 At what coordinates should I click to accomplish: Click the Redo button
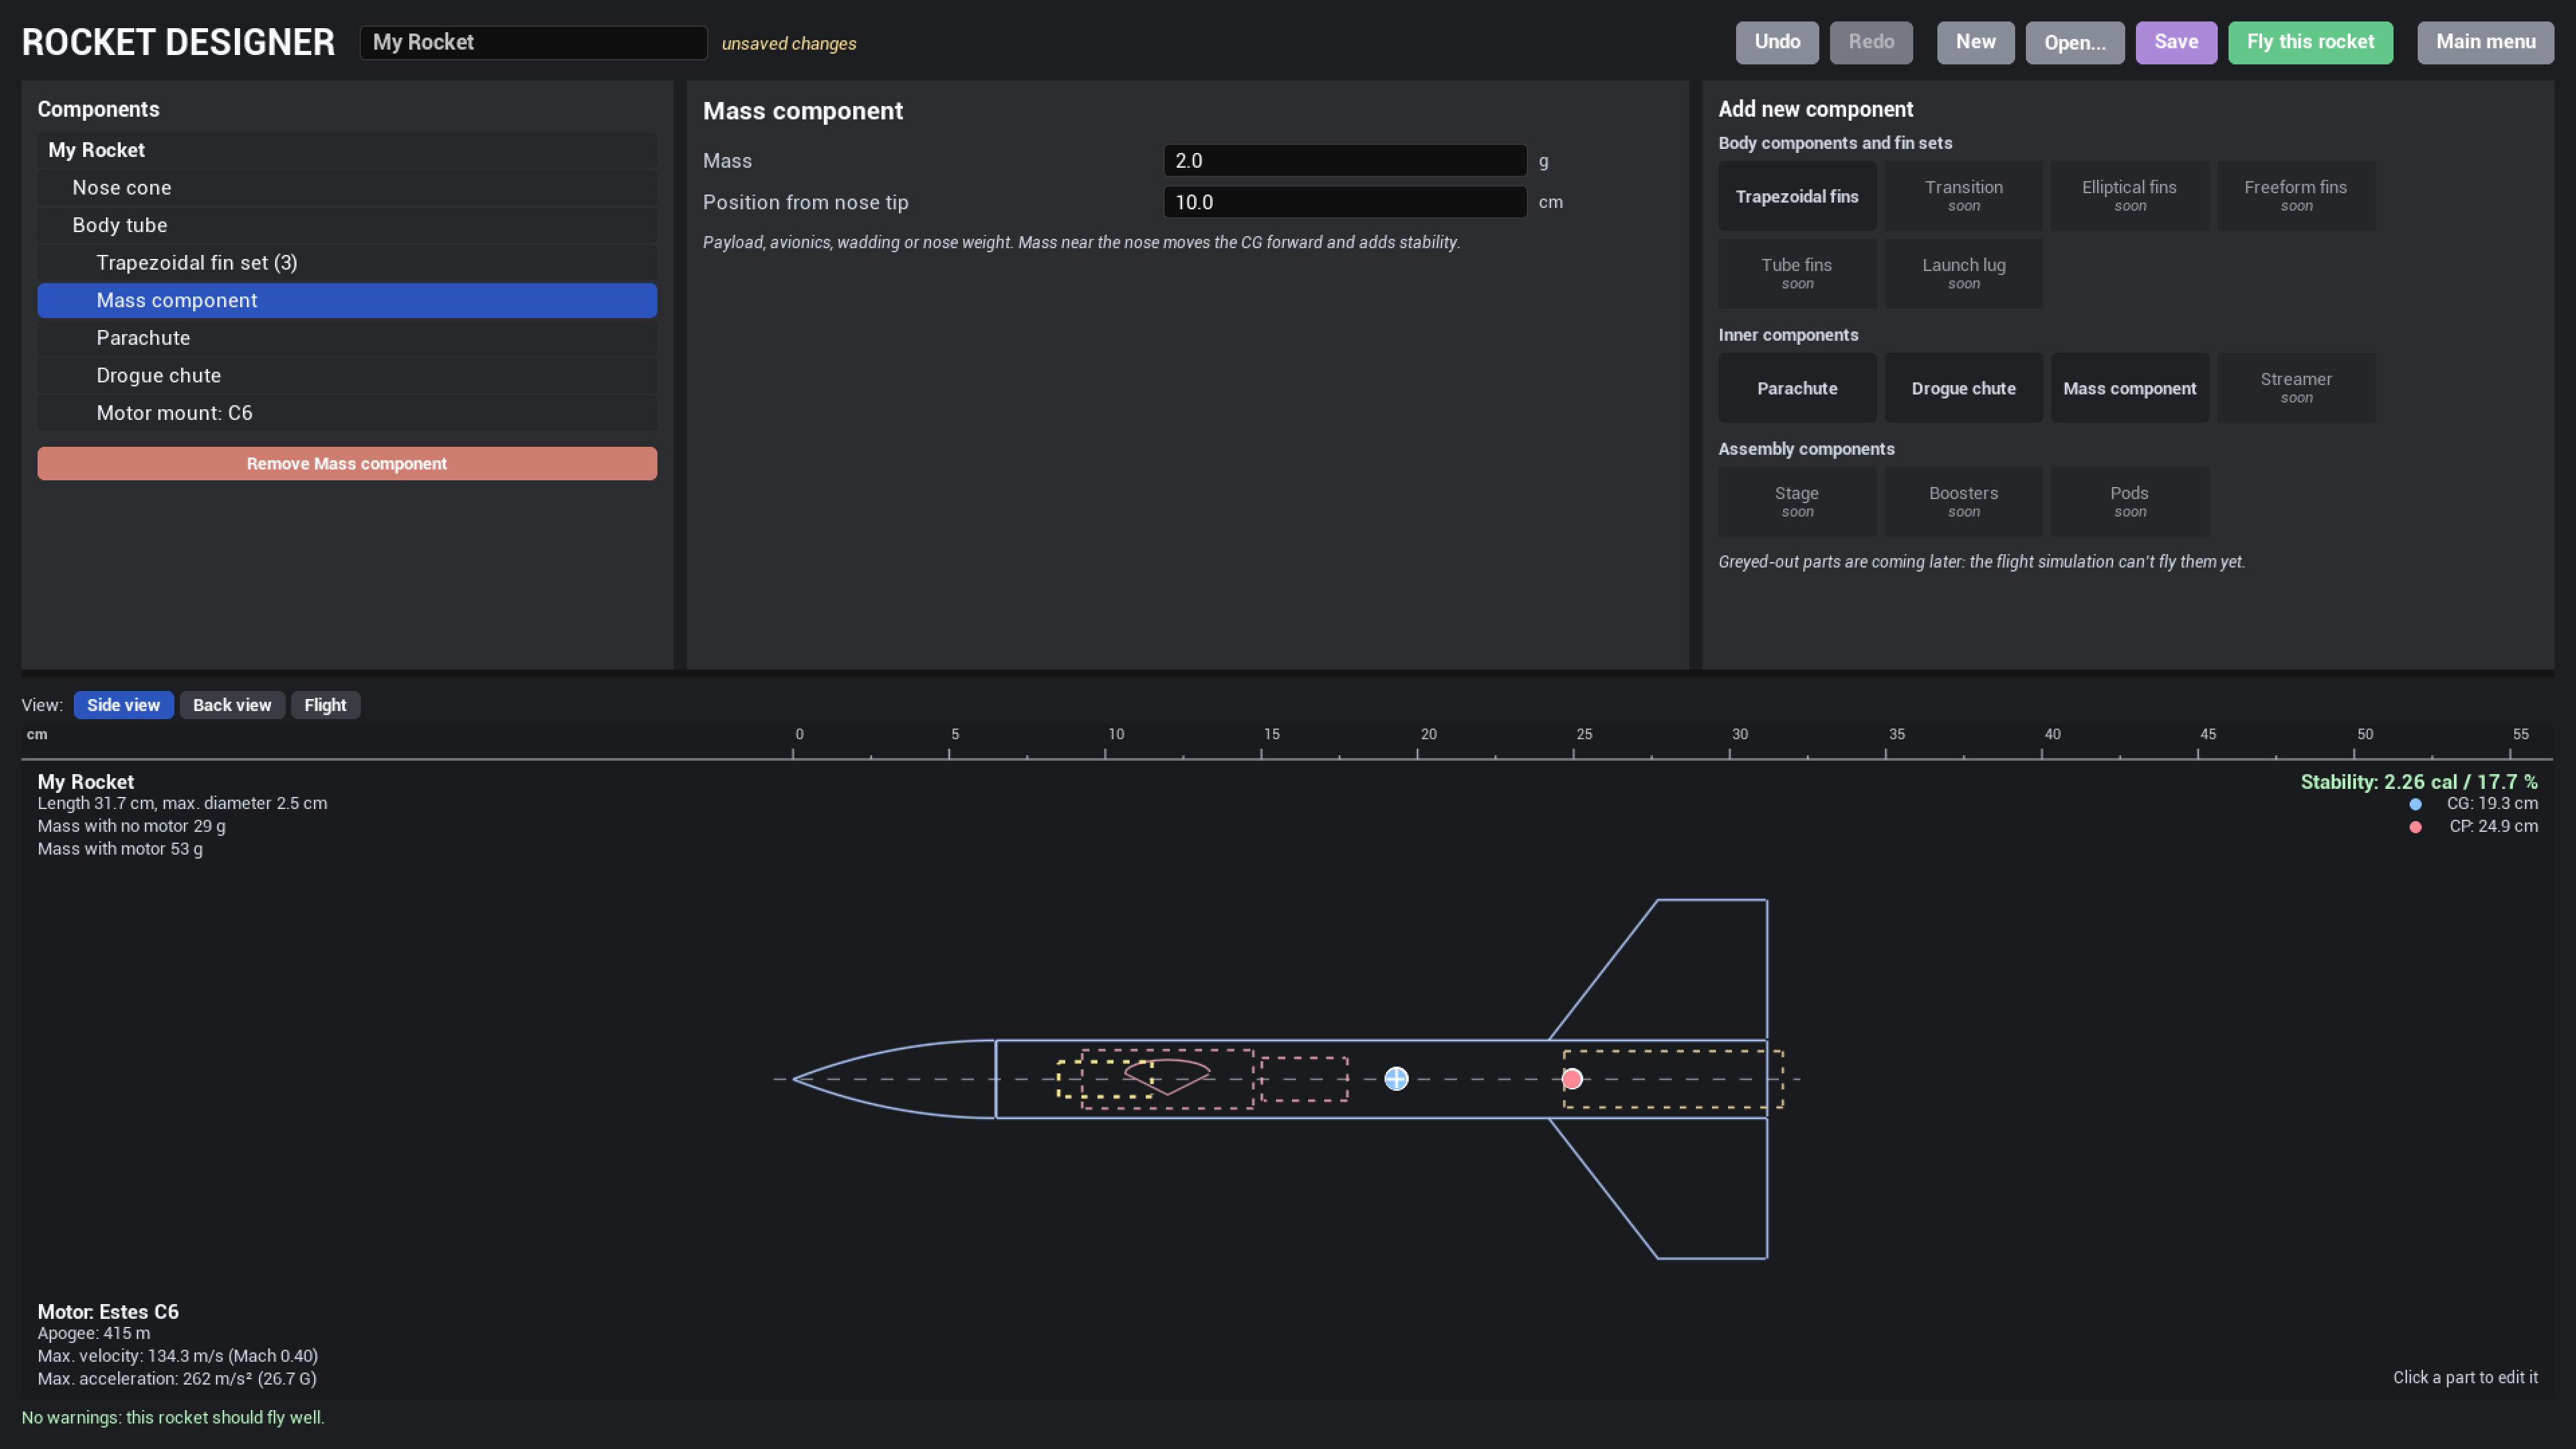click(1871, 42)
